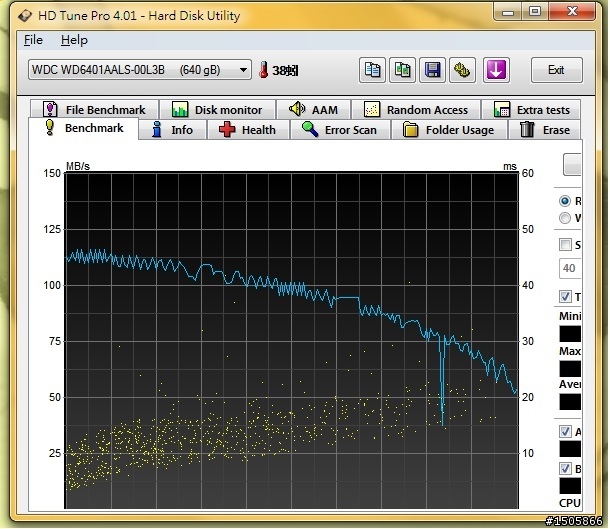Open the AAM tab

(313, 109)
